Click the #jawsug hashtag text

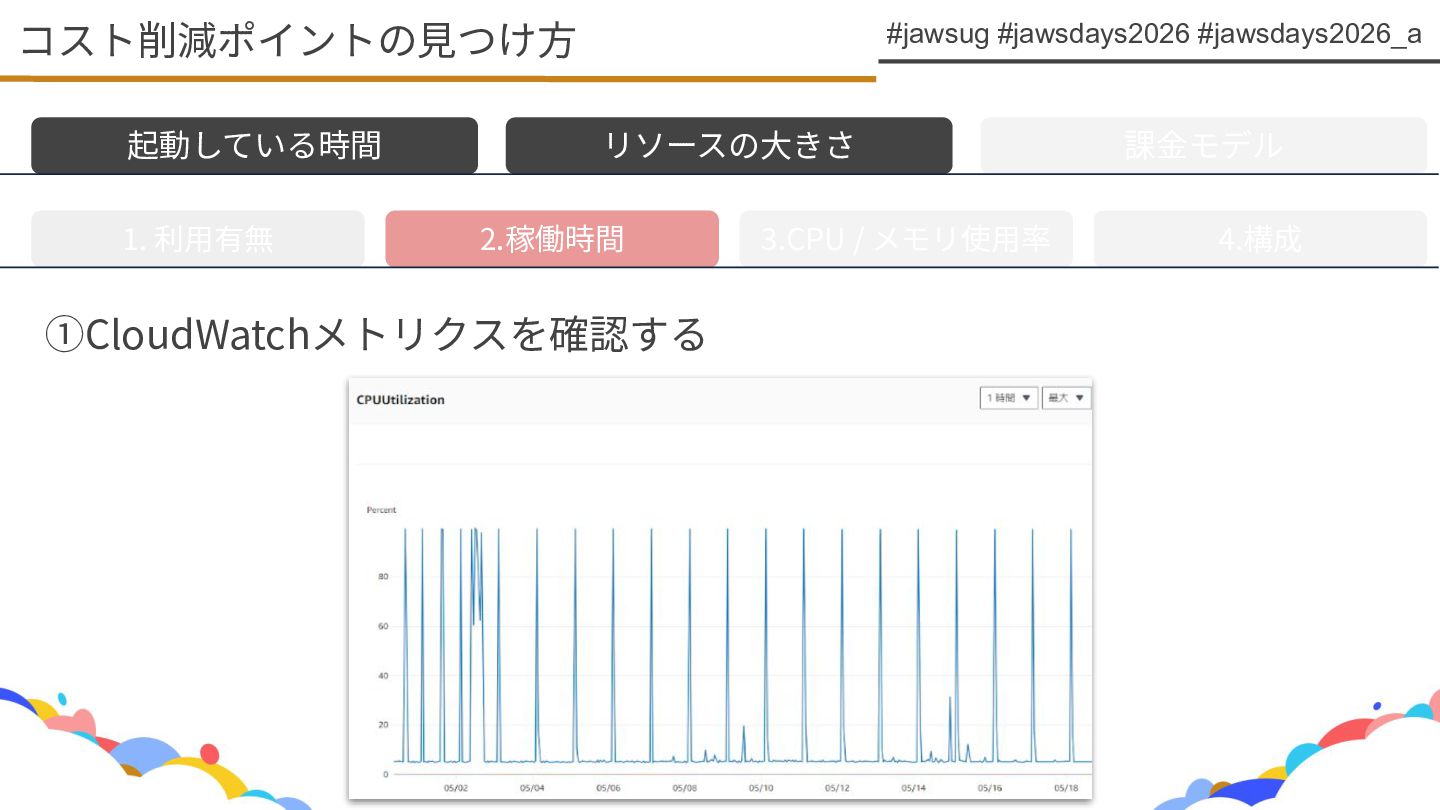(938, 35)
